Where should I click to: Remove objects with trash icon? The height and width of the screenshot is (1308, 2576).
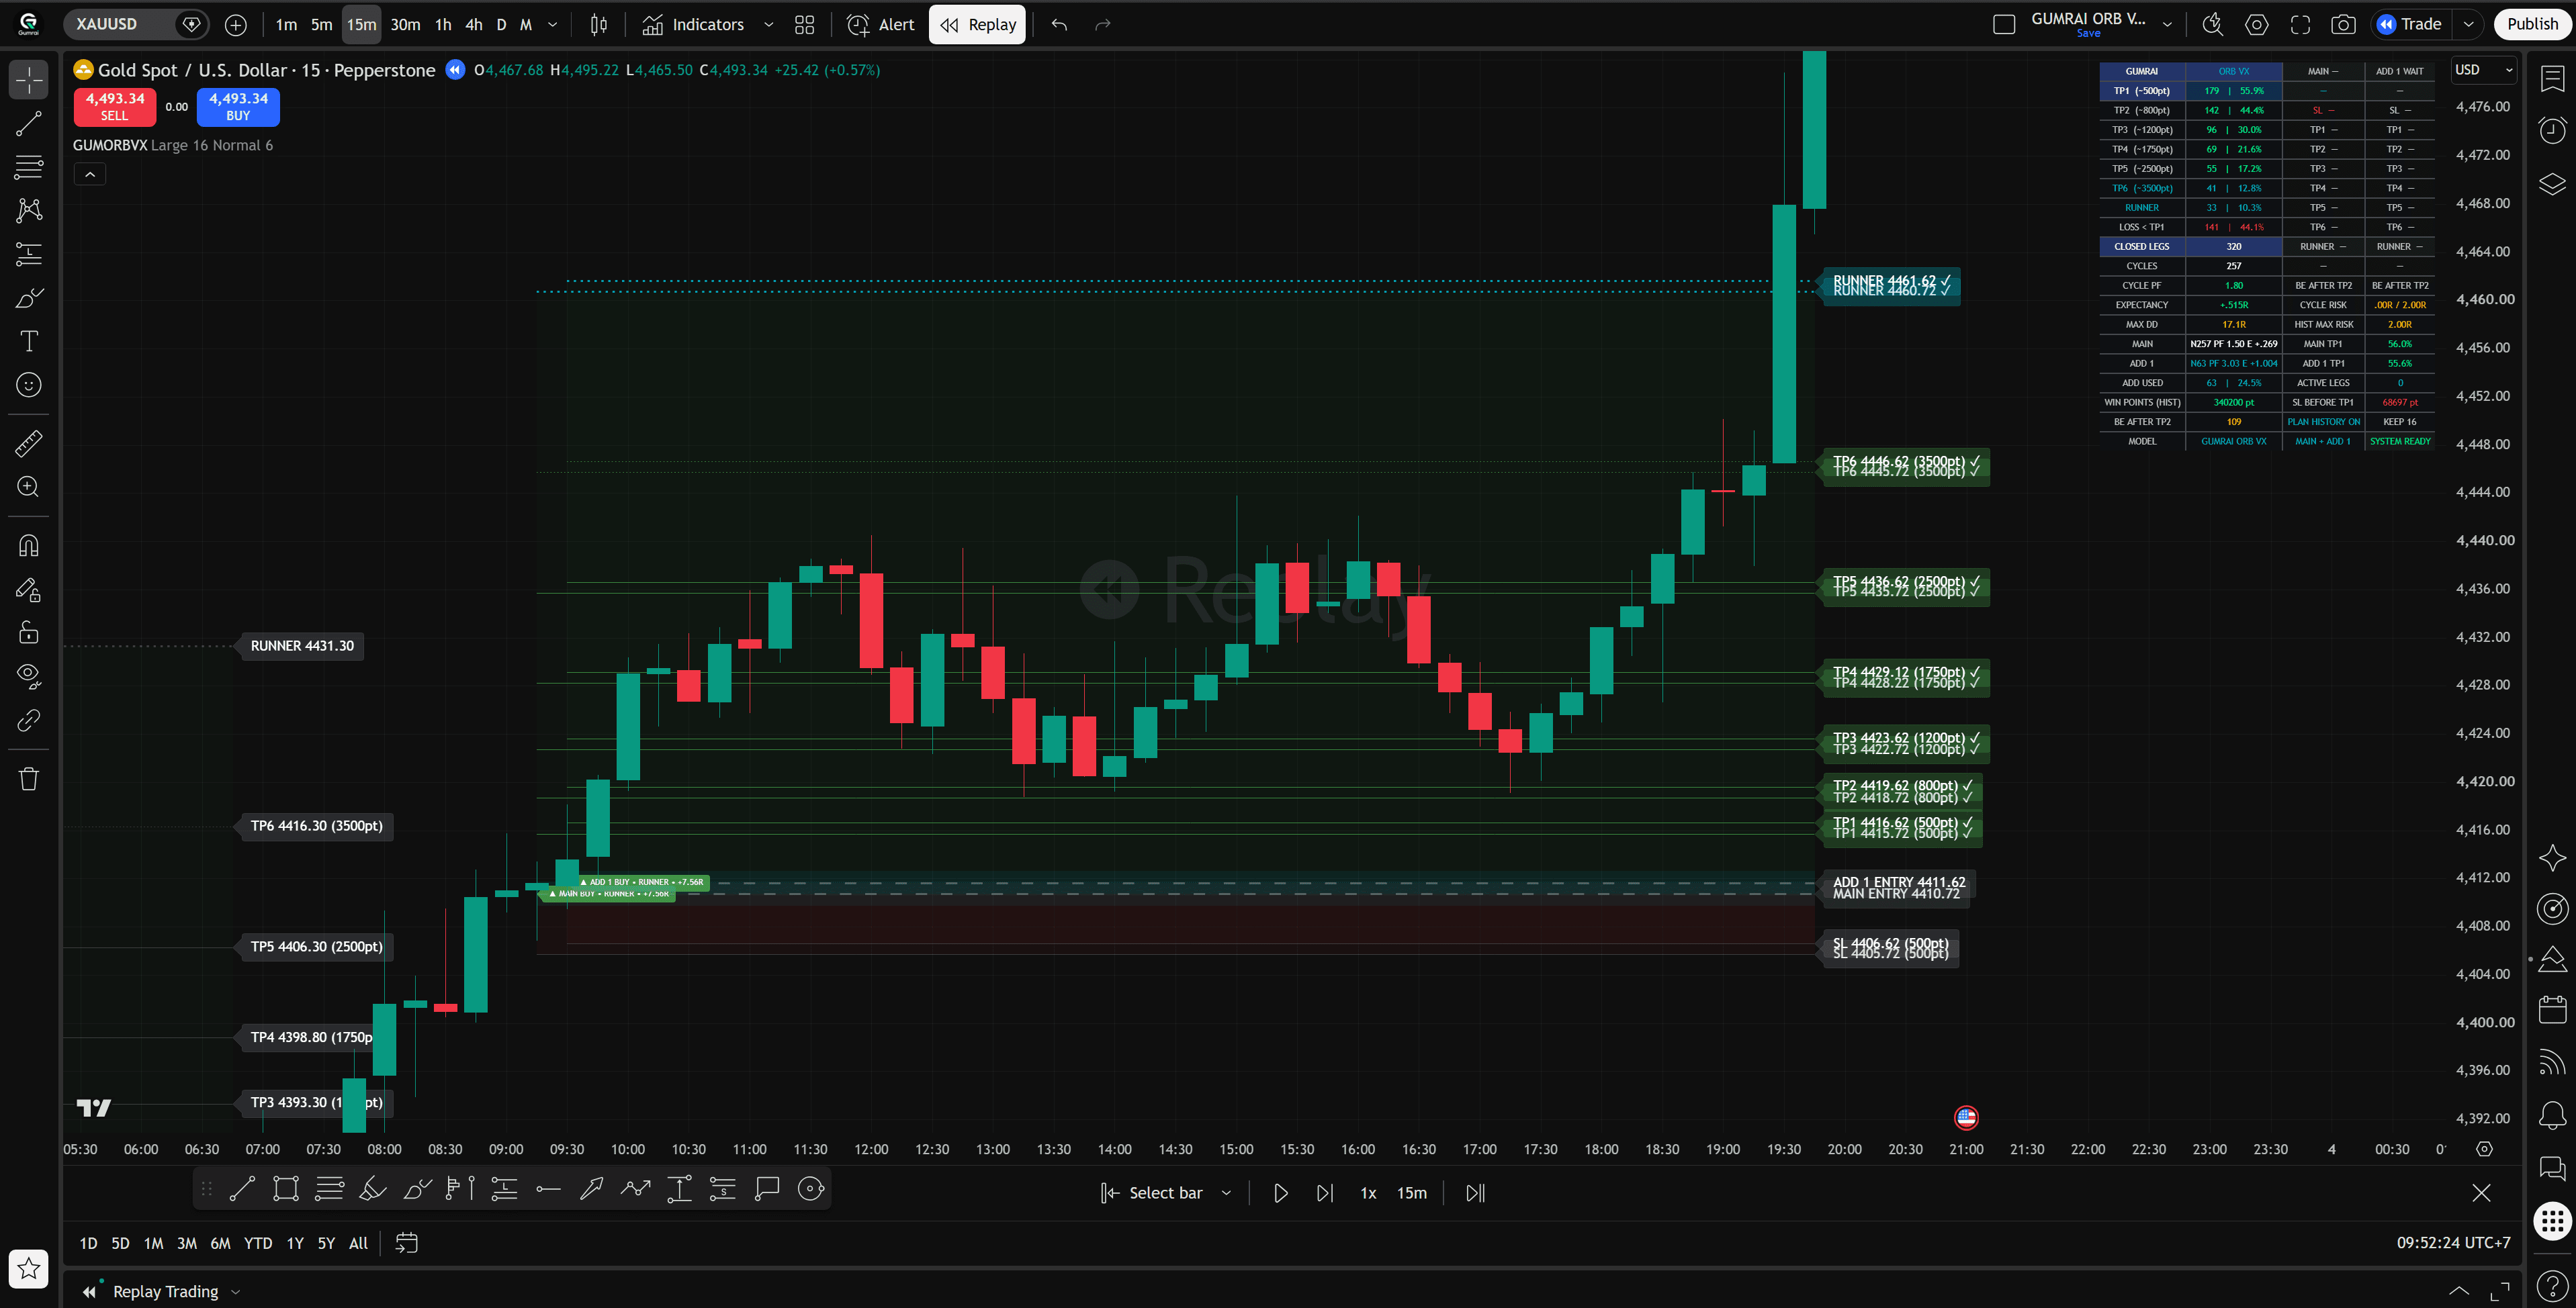click(29, 779)
